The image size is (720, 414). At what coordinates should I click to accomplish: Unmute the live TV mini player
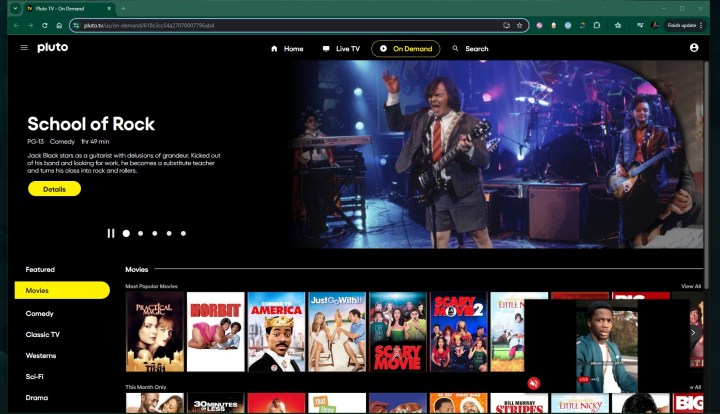point(534,383)
